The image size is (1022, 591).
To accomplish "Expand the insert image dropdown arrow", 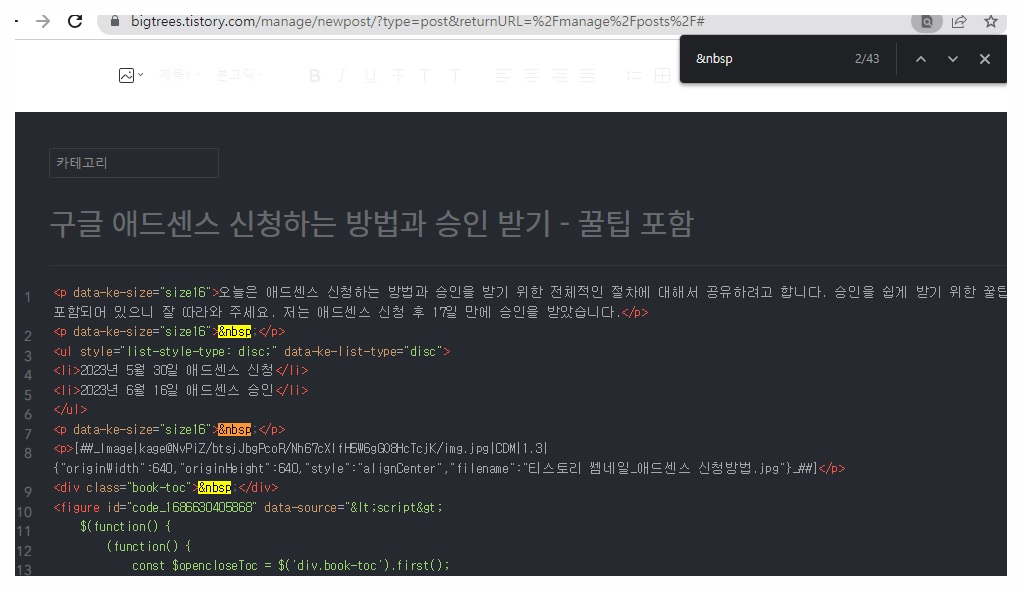I will 140,75.
